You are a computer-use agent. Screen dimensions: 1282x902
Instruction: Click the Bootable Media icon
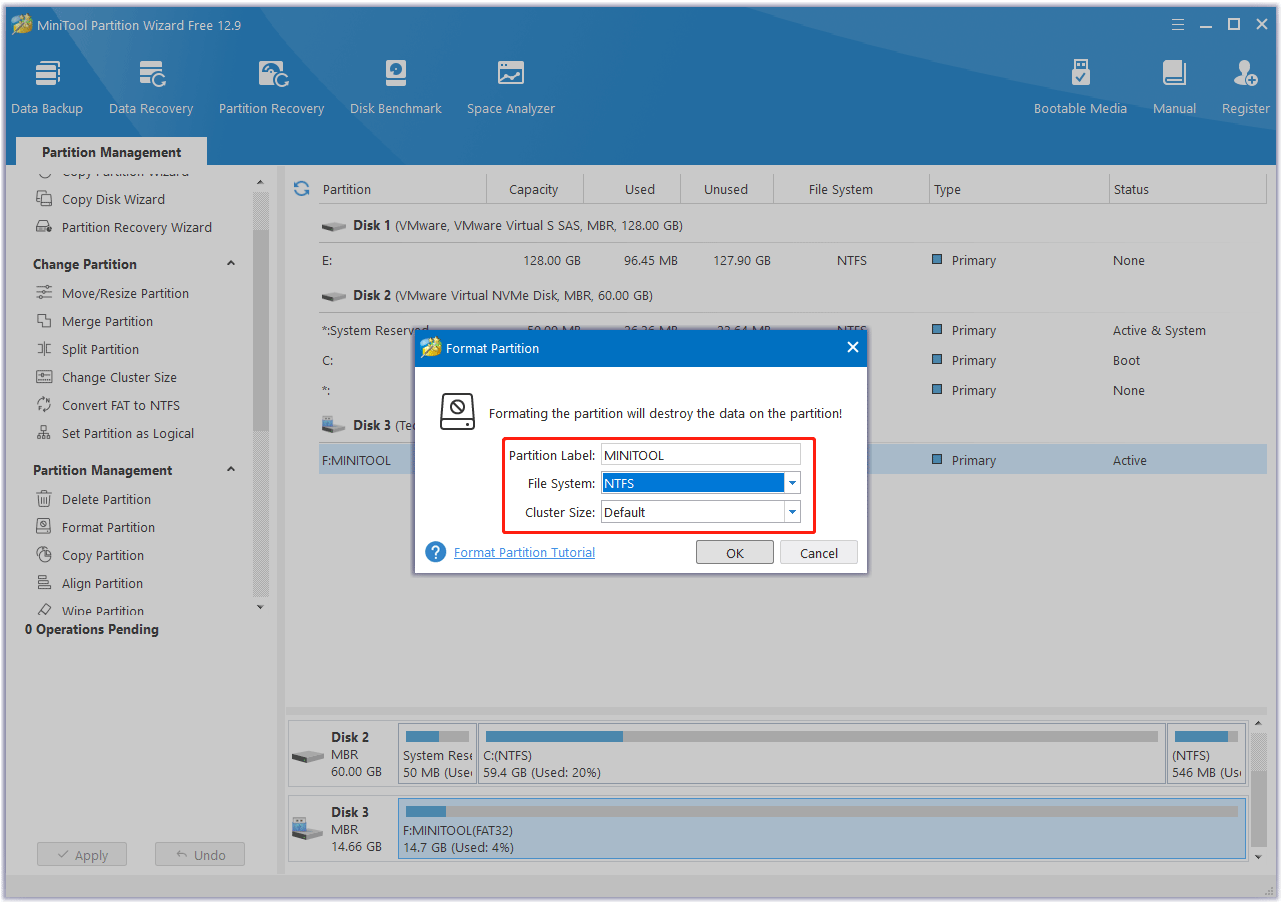point(1080,85)
